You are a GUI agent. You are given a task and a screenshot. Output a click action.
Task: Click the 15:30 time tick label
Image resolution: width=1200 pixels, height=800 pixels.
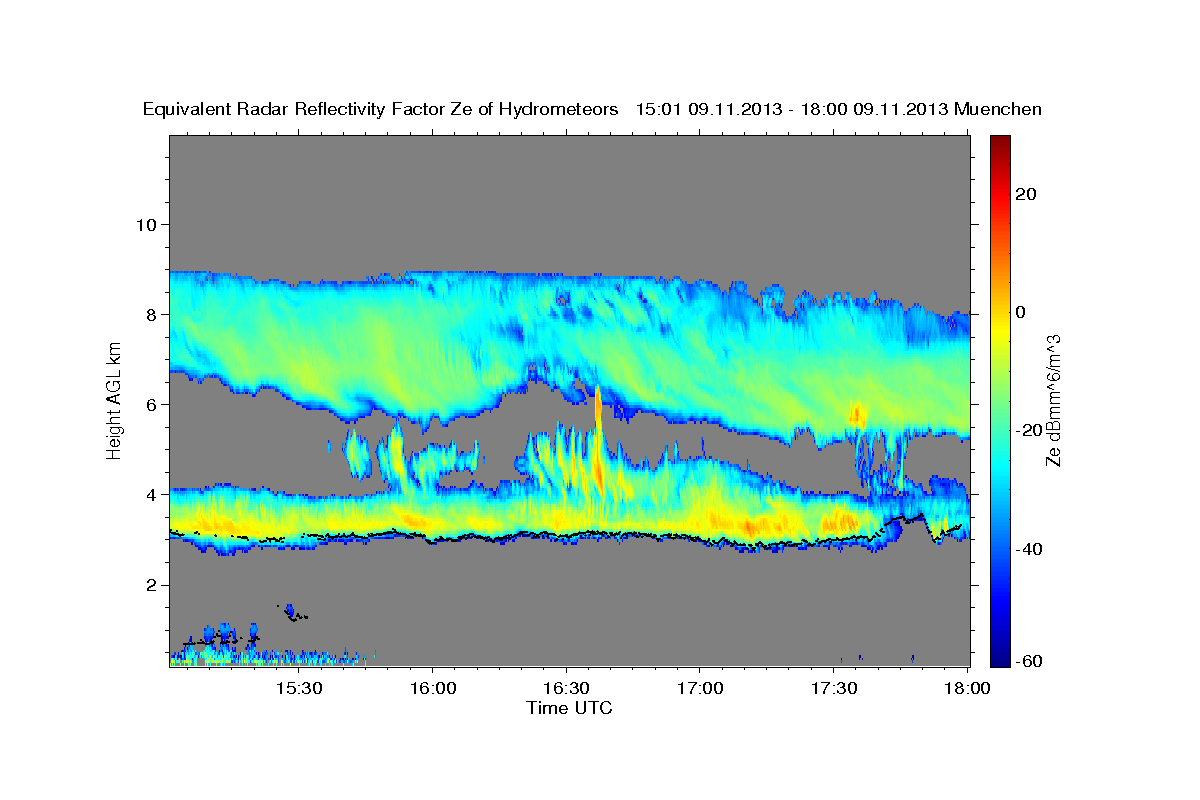(299, 688)
